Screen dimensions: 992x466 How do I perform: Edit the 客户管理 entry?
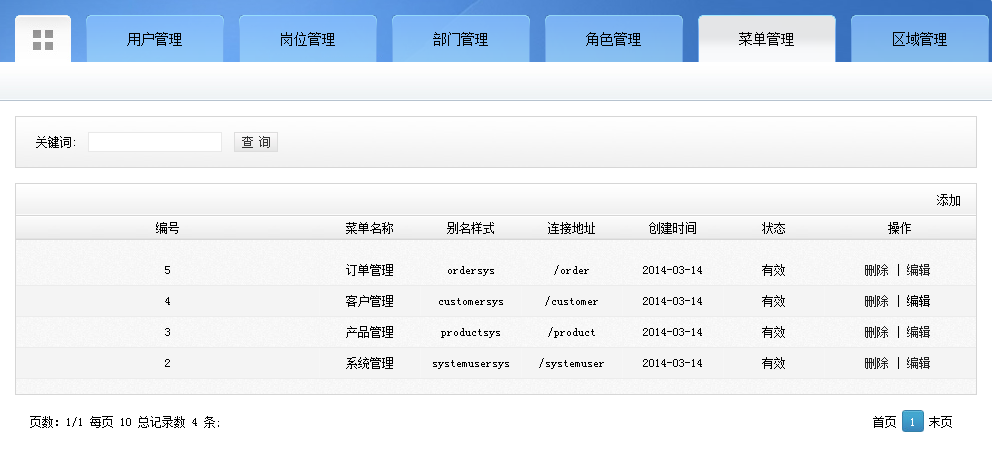tap(918, 301)
